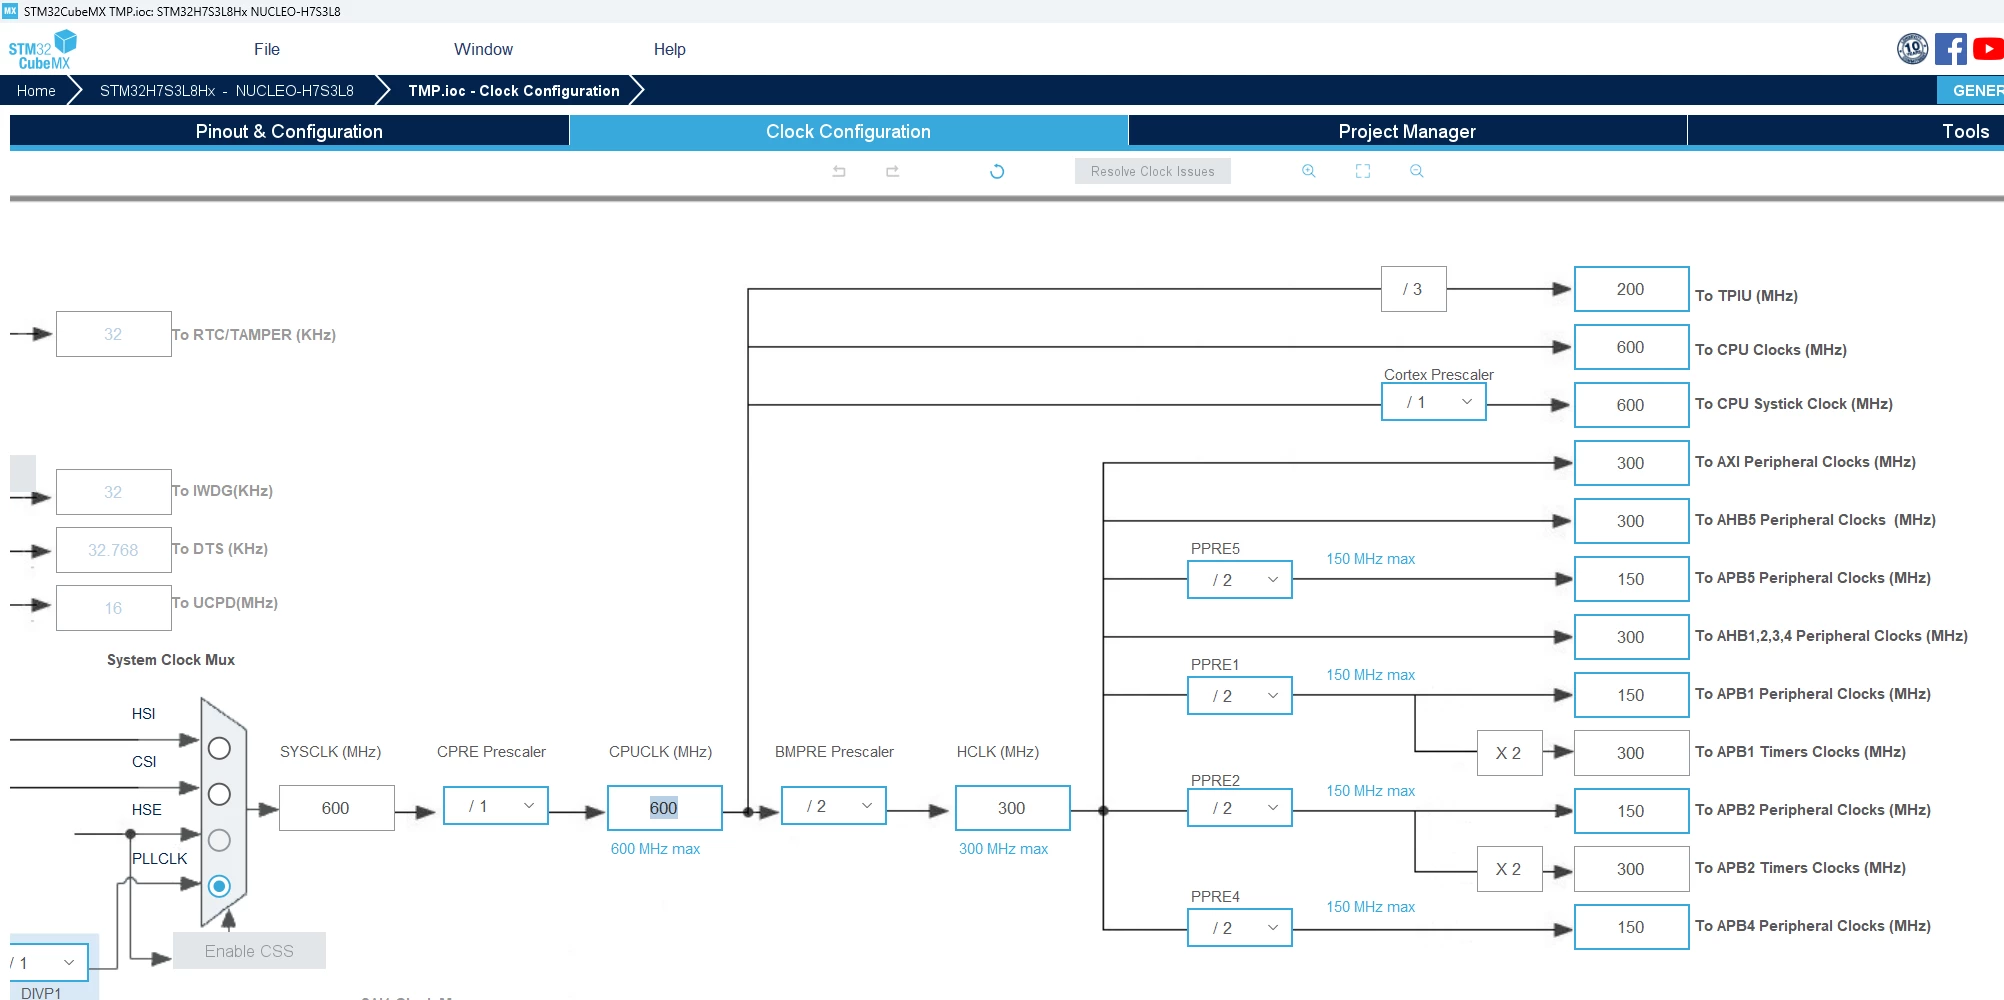Screen dimensions: 2004x1000
Task: Click the APB5 Peripheral Clocks 150 field
Action: coord(1631,579)
